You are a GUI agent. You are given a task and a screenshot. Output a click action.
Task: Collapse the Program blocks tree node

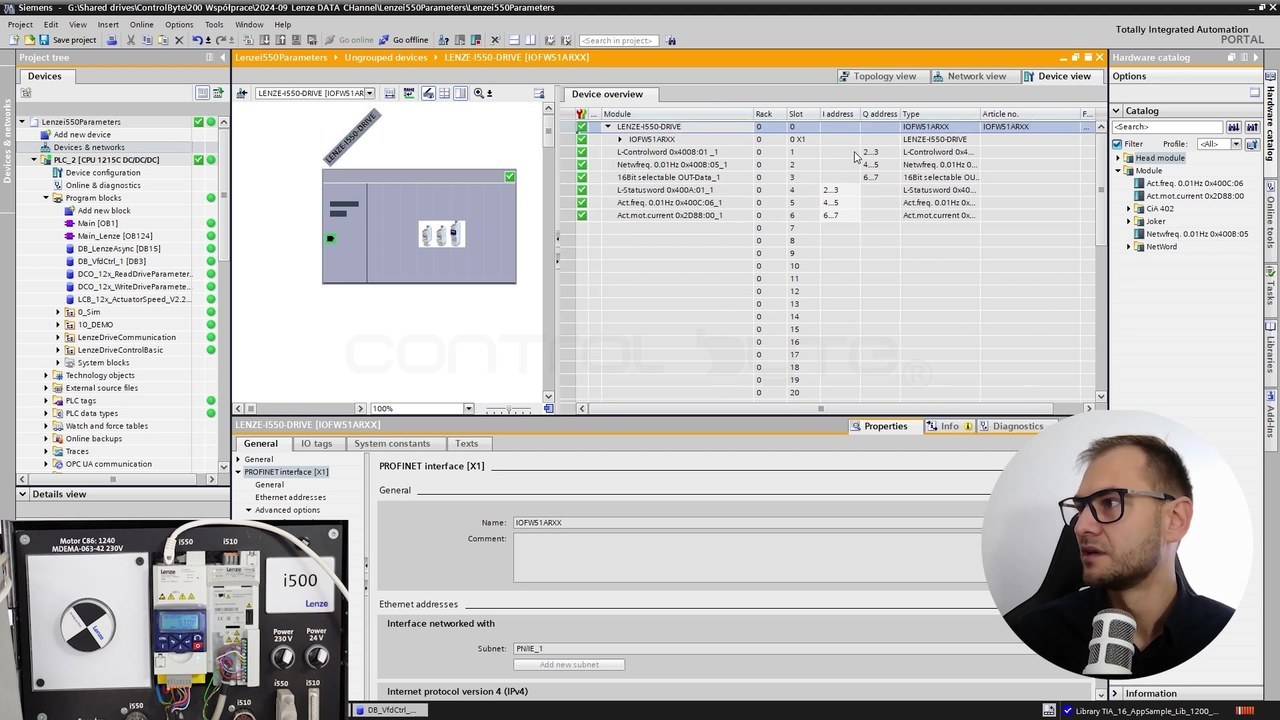click(46, 198)
